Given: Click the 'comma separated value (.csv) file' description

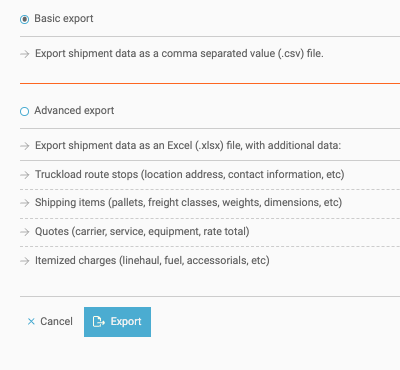Looking at the screenshot, I should (179, 54).
